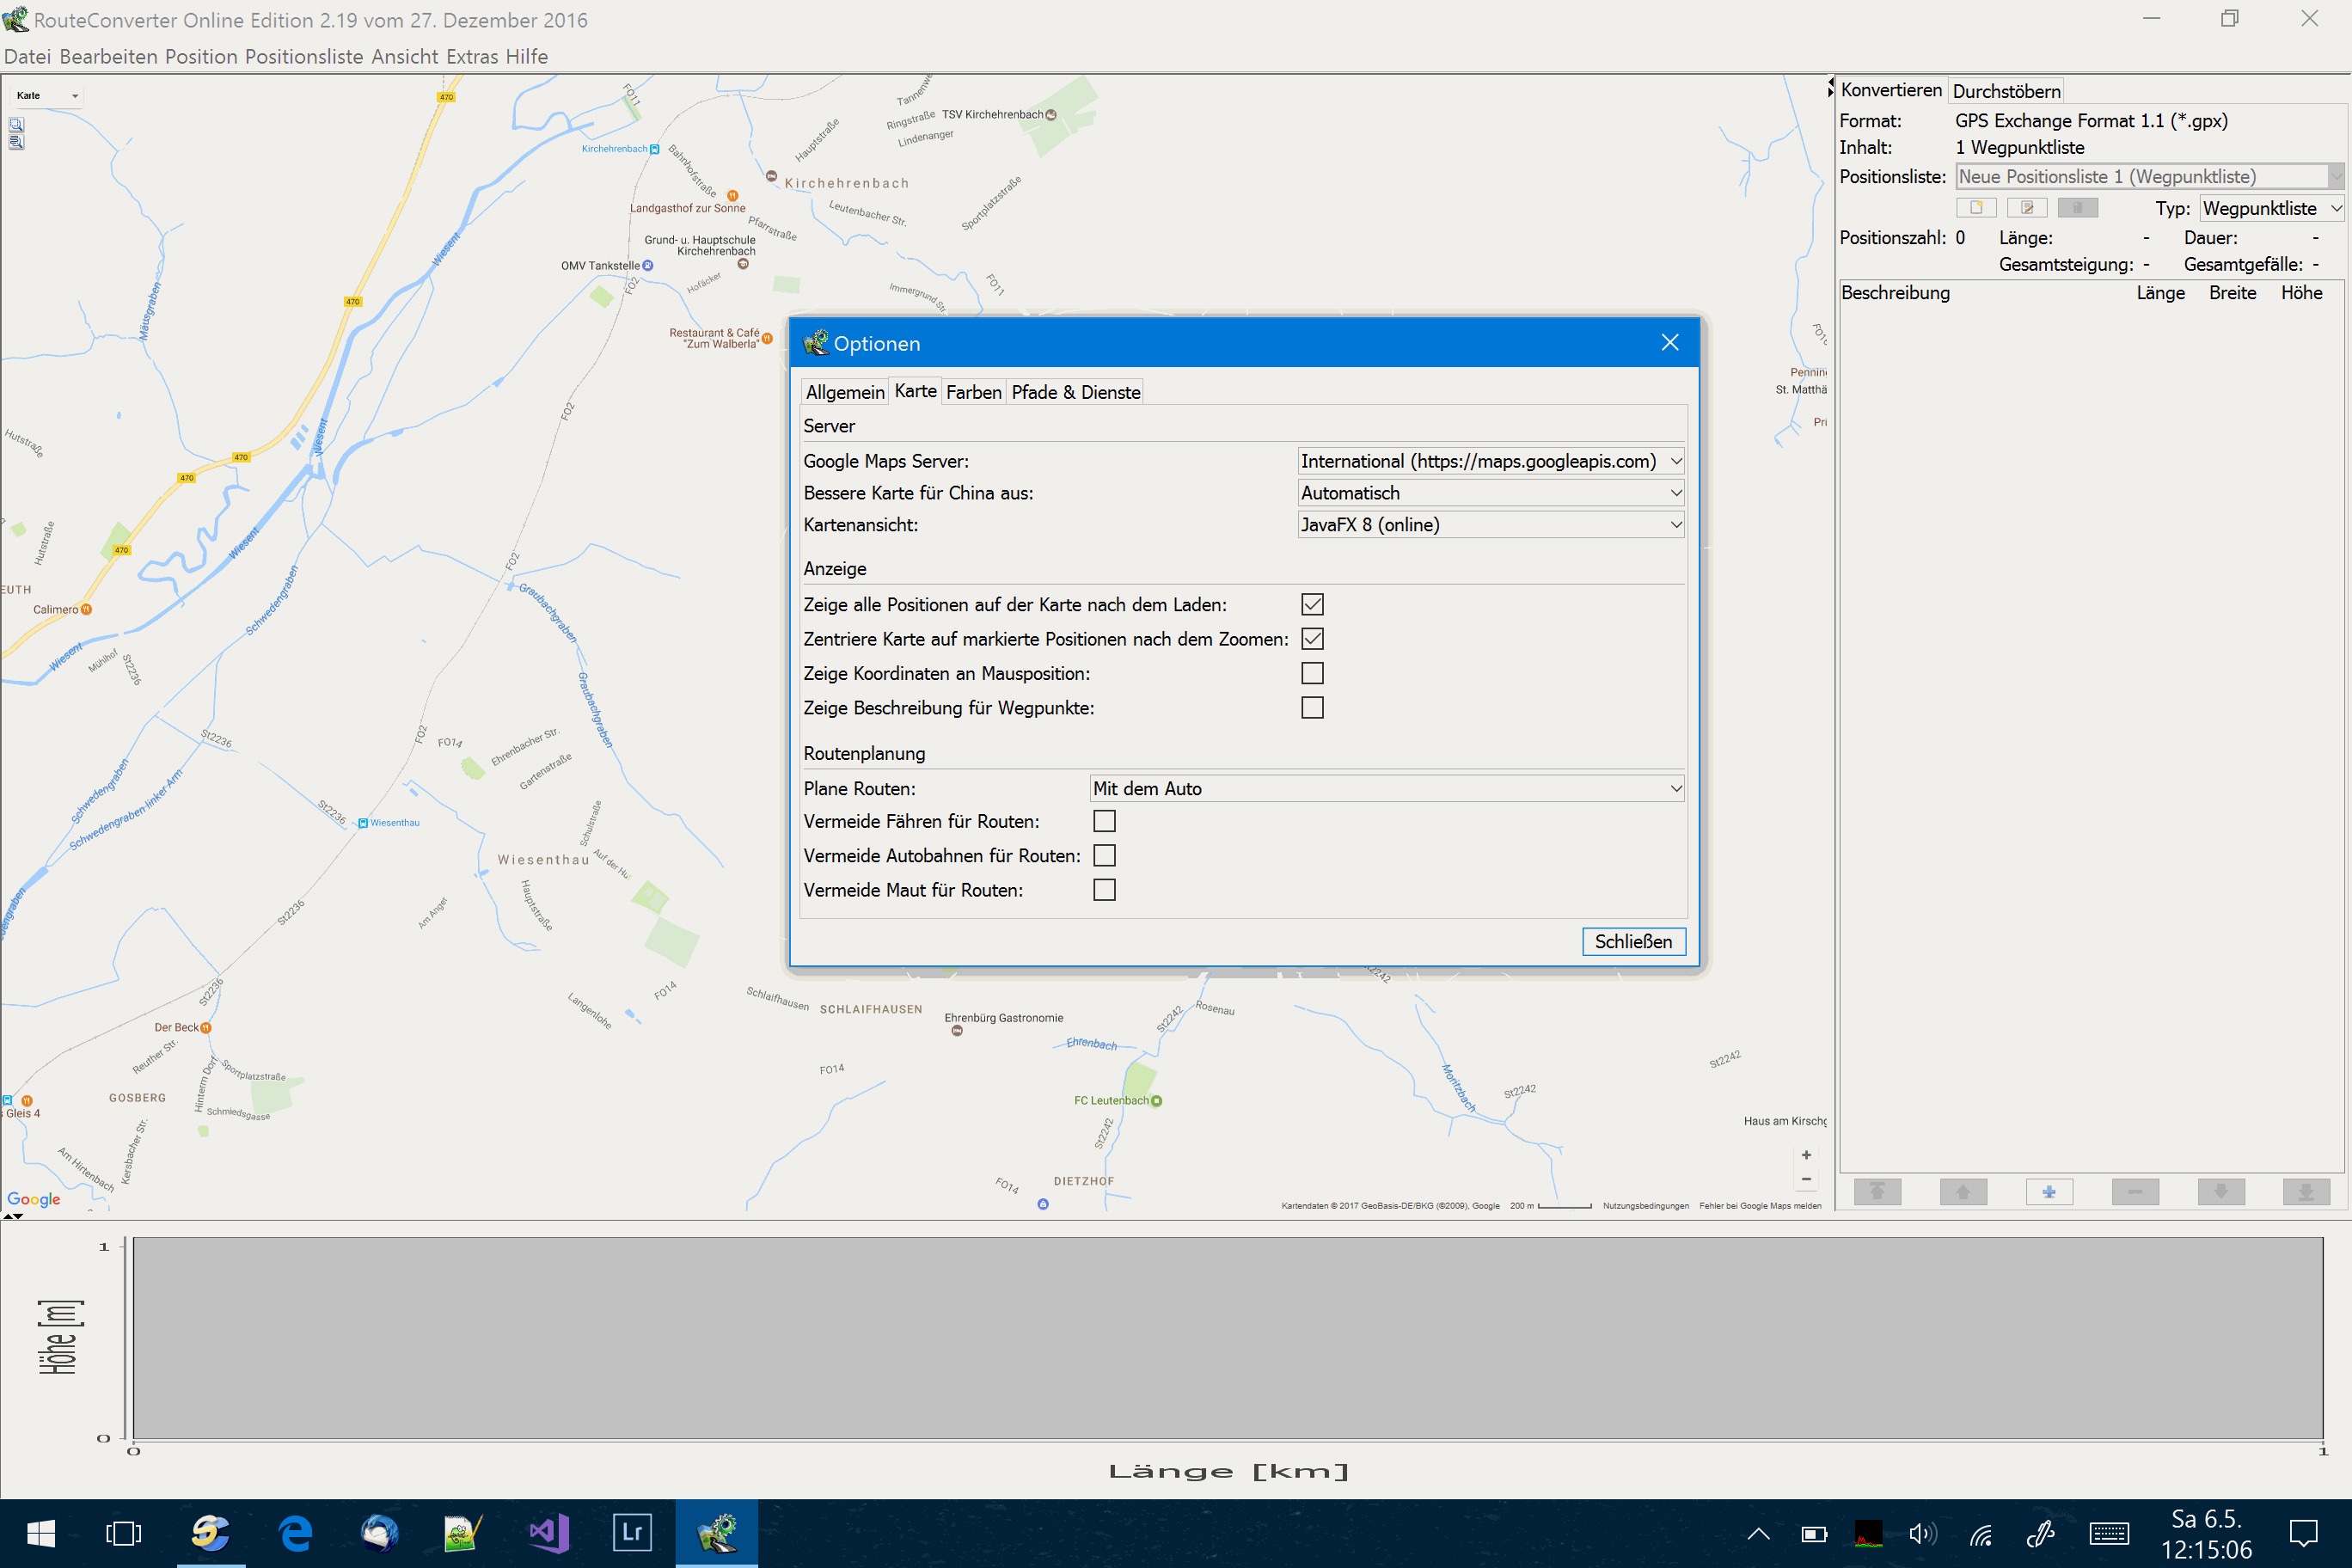Collapse the right panel using divider arrow

coord(1831,93)
